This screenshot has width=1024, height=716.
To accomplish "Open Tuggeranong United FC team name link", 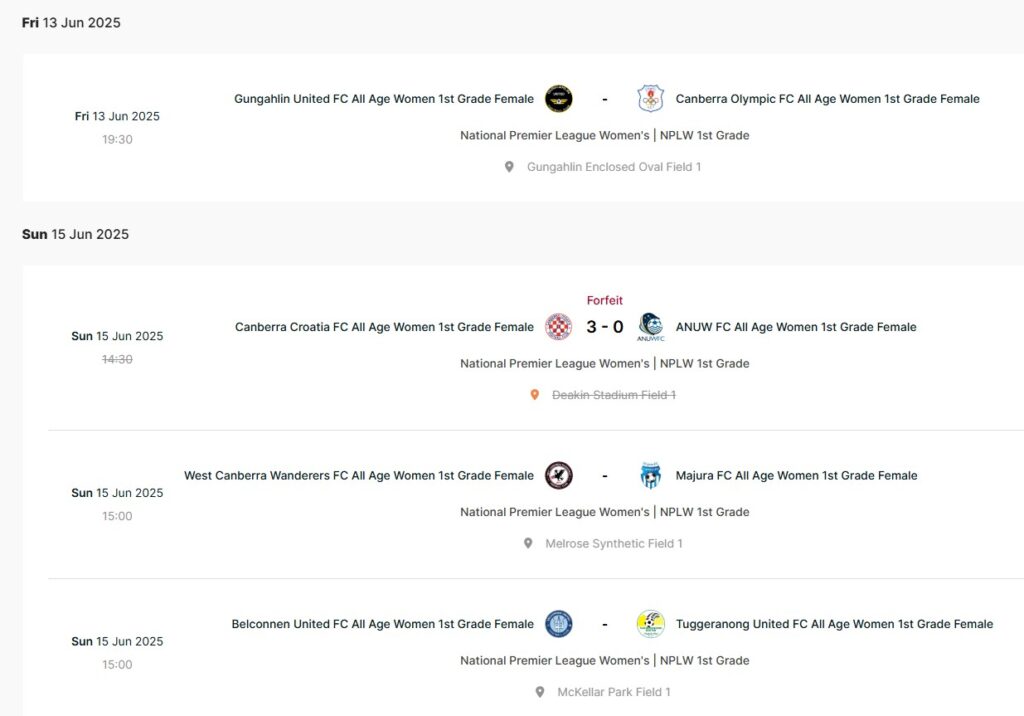I will tap(834, 624).
